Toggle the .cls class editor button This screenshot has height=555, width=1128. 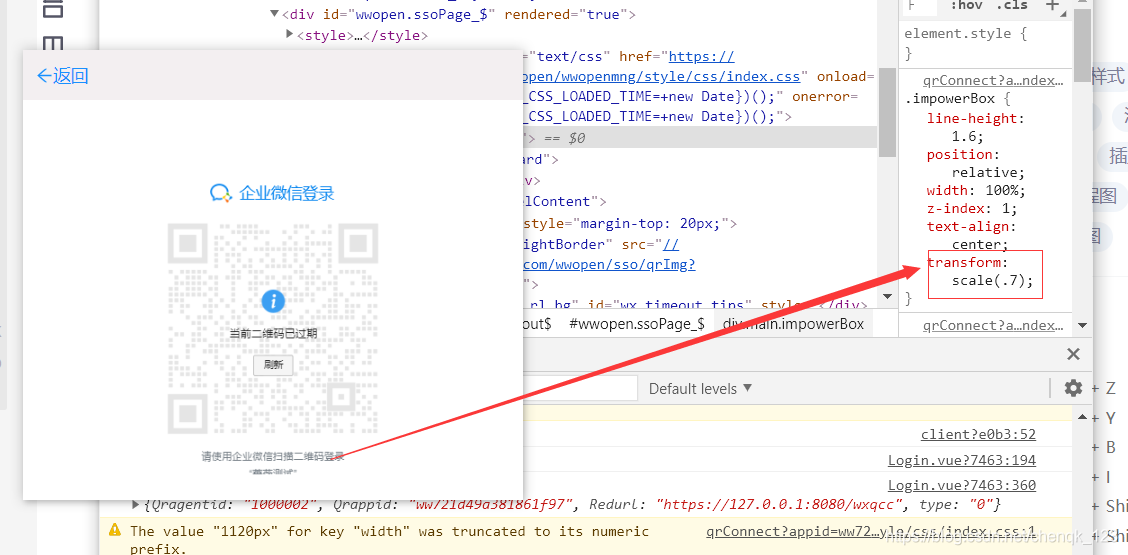[x=1011, y=6]
